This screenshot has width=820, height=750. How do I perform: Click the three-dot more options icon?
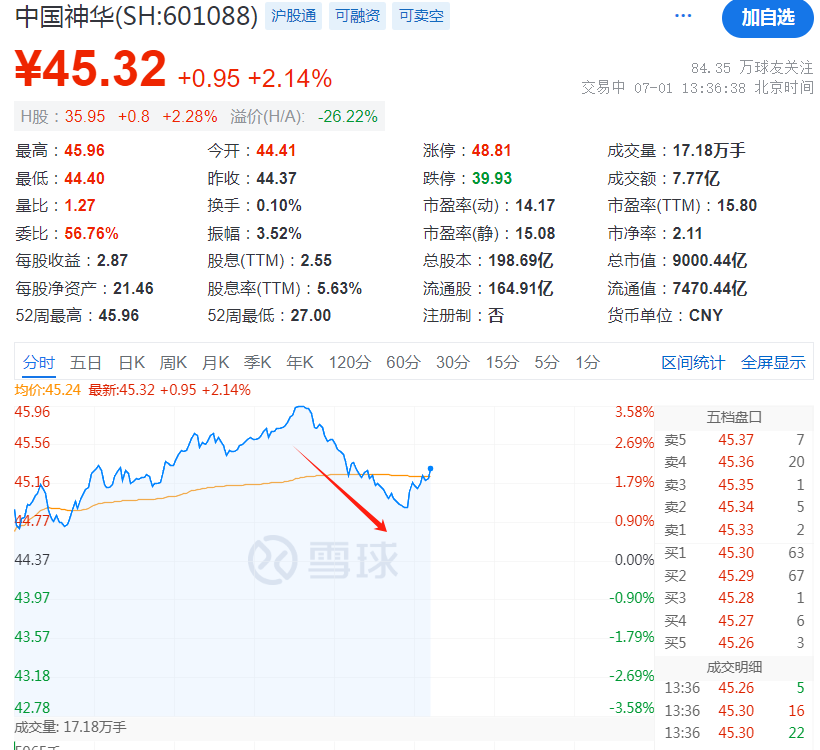(x=683, y=16)
